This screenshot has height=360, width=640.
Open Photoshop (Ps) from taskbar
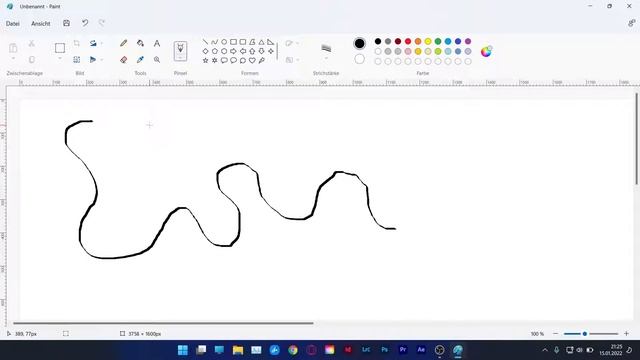tap(384, 350)
